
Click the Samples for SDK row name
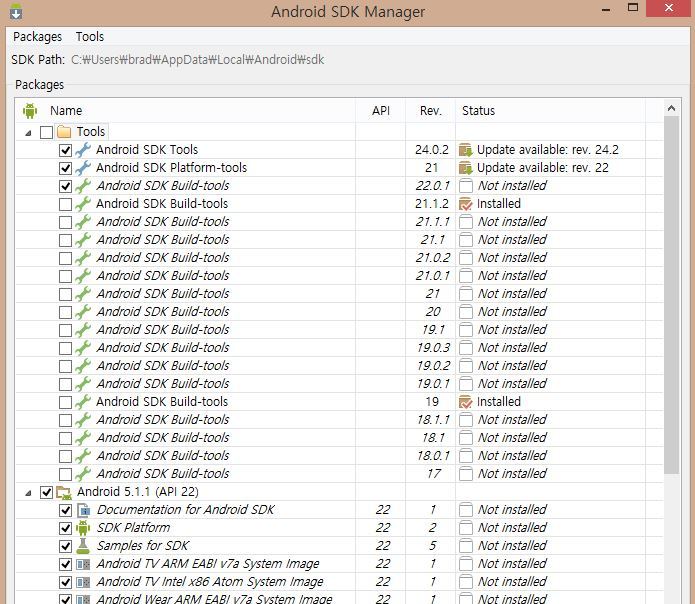click(143, 546)
